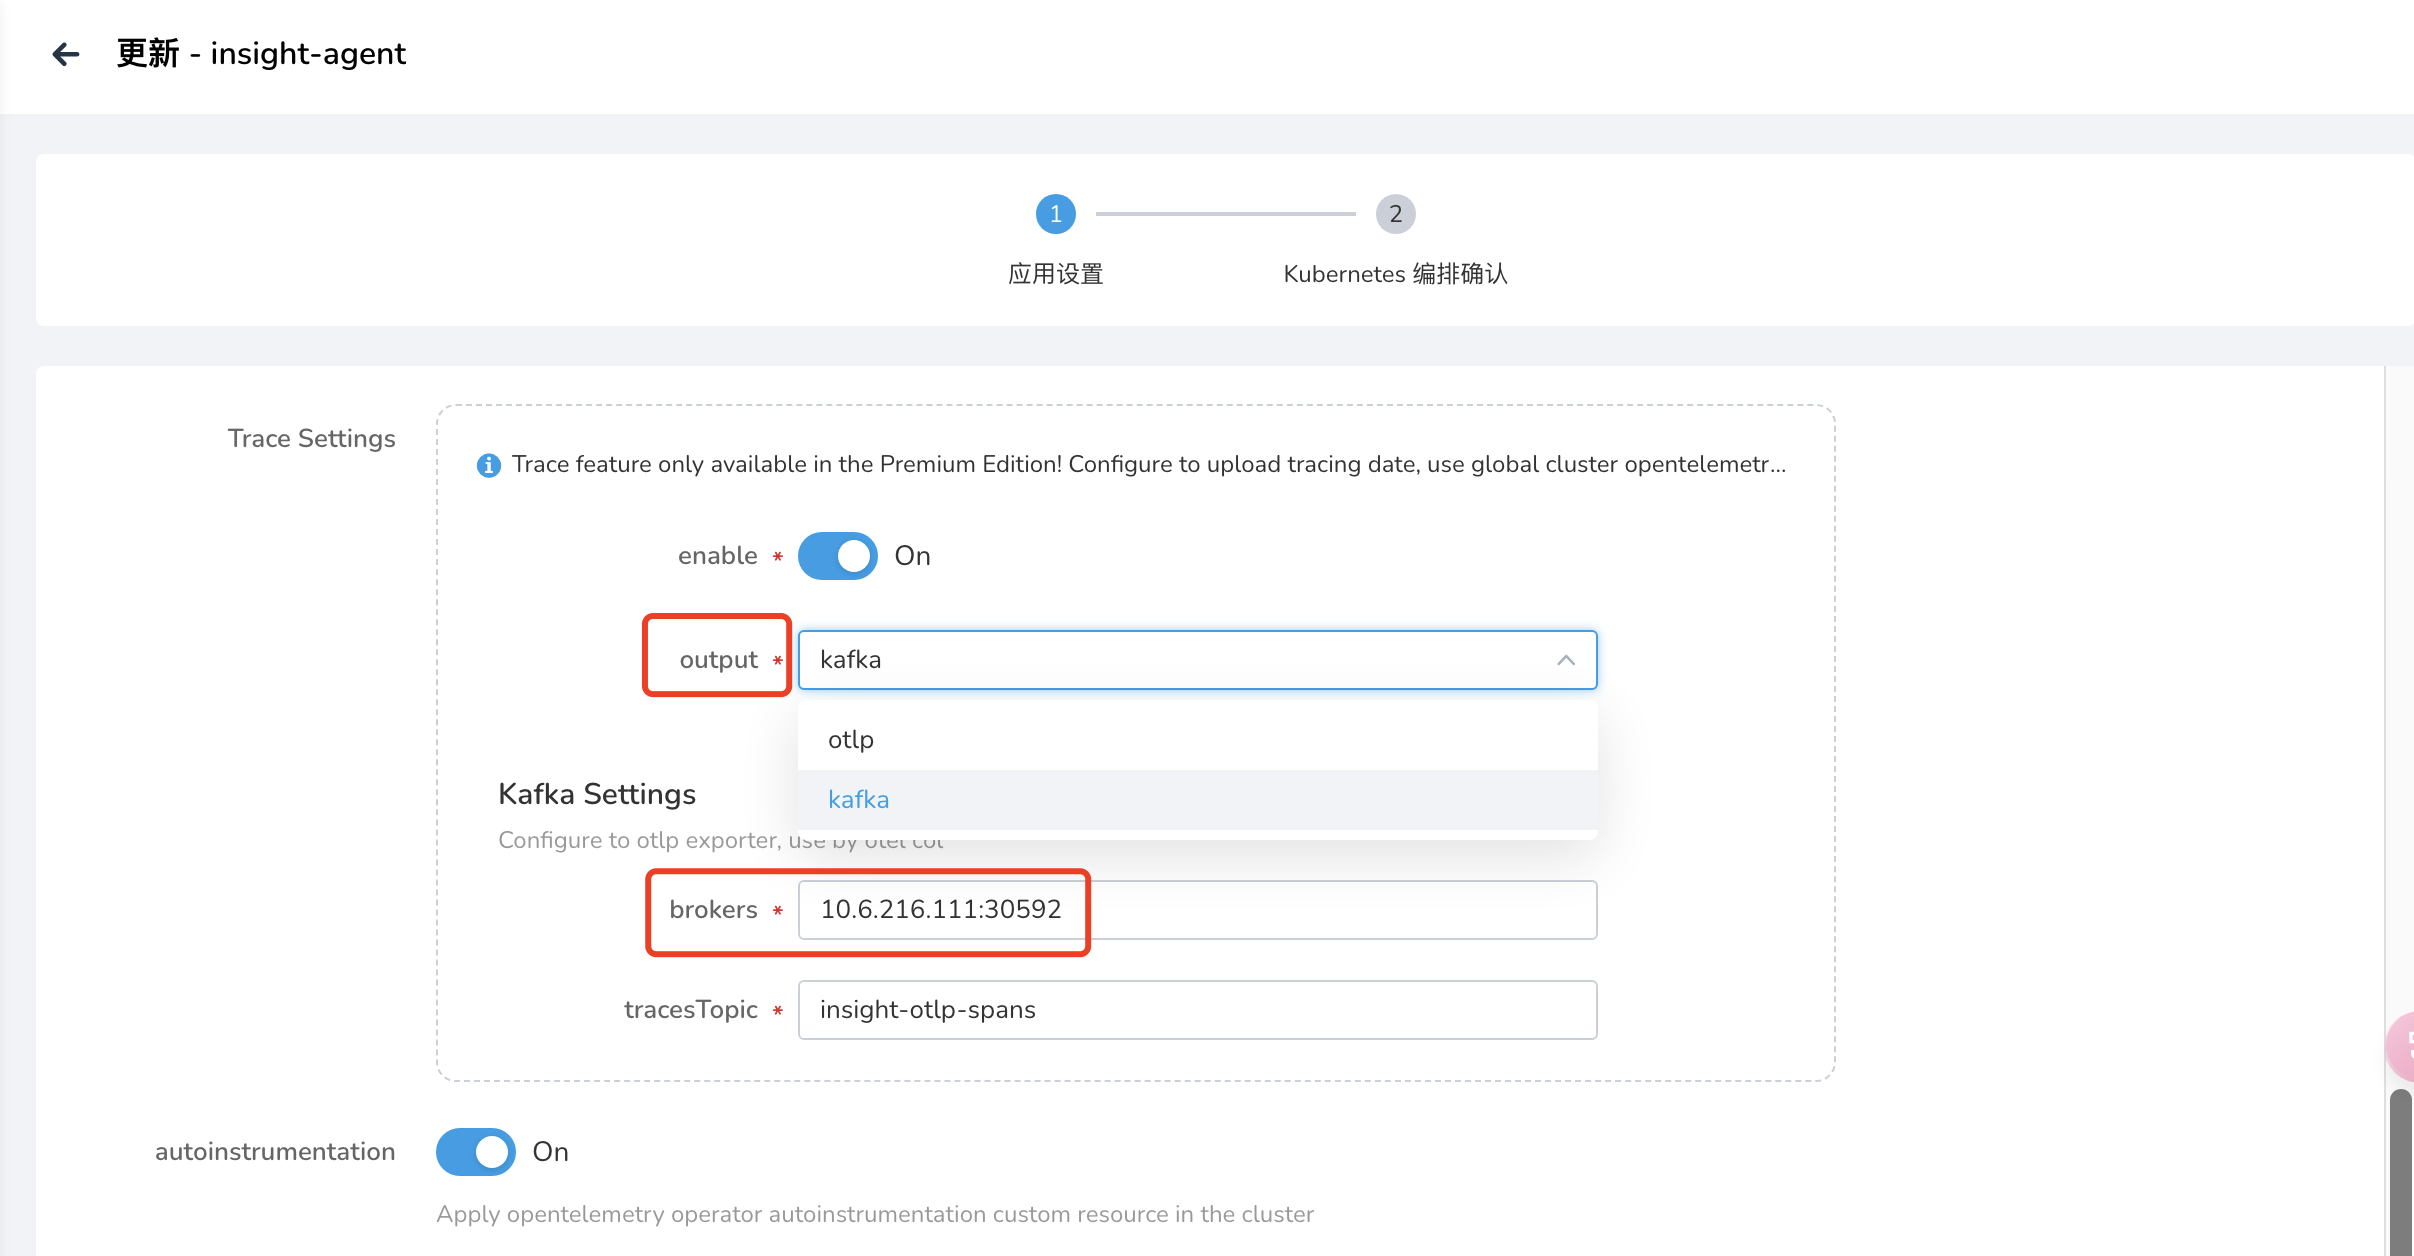2414x1256 pixels.
Task: Focus the tracesTopic input field
Action: (x=1197, y=1010)
